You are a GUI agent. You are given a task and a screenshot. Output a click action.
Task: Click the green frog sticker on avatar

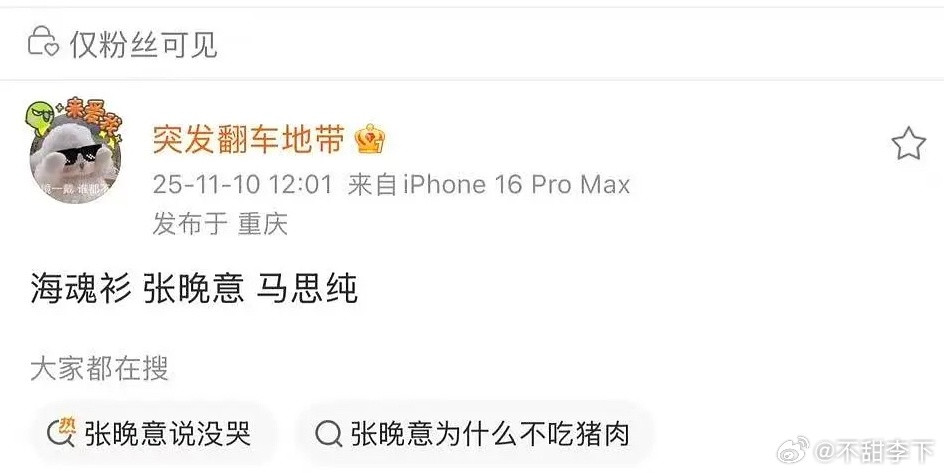pos(39,118)
